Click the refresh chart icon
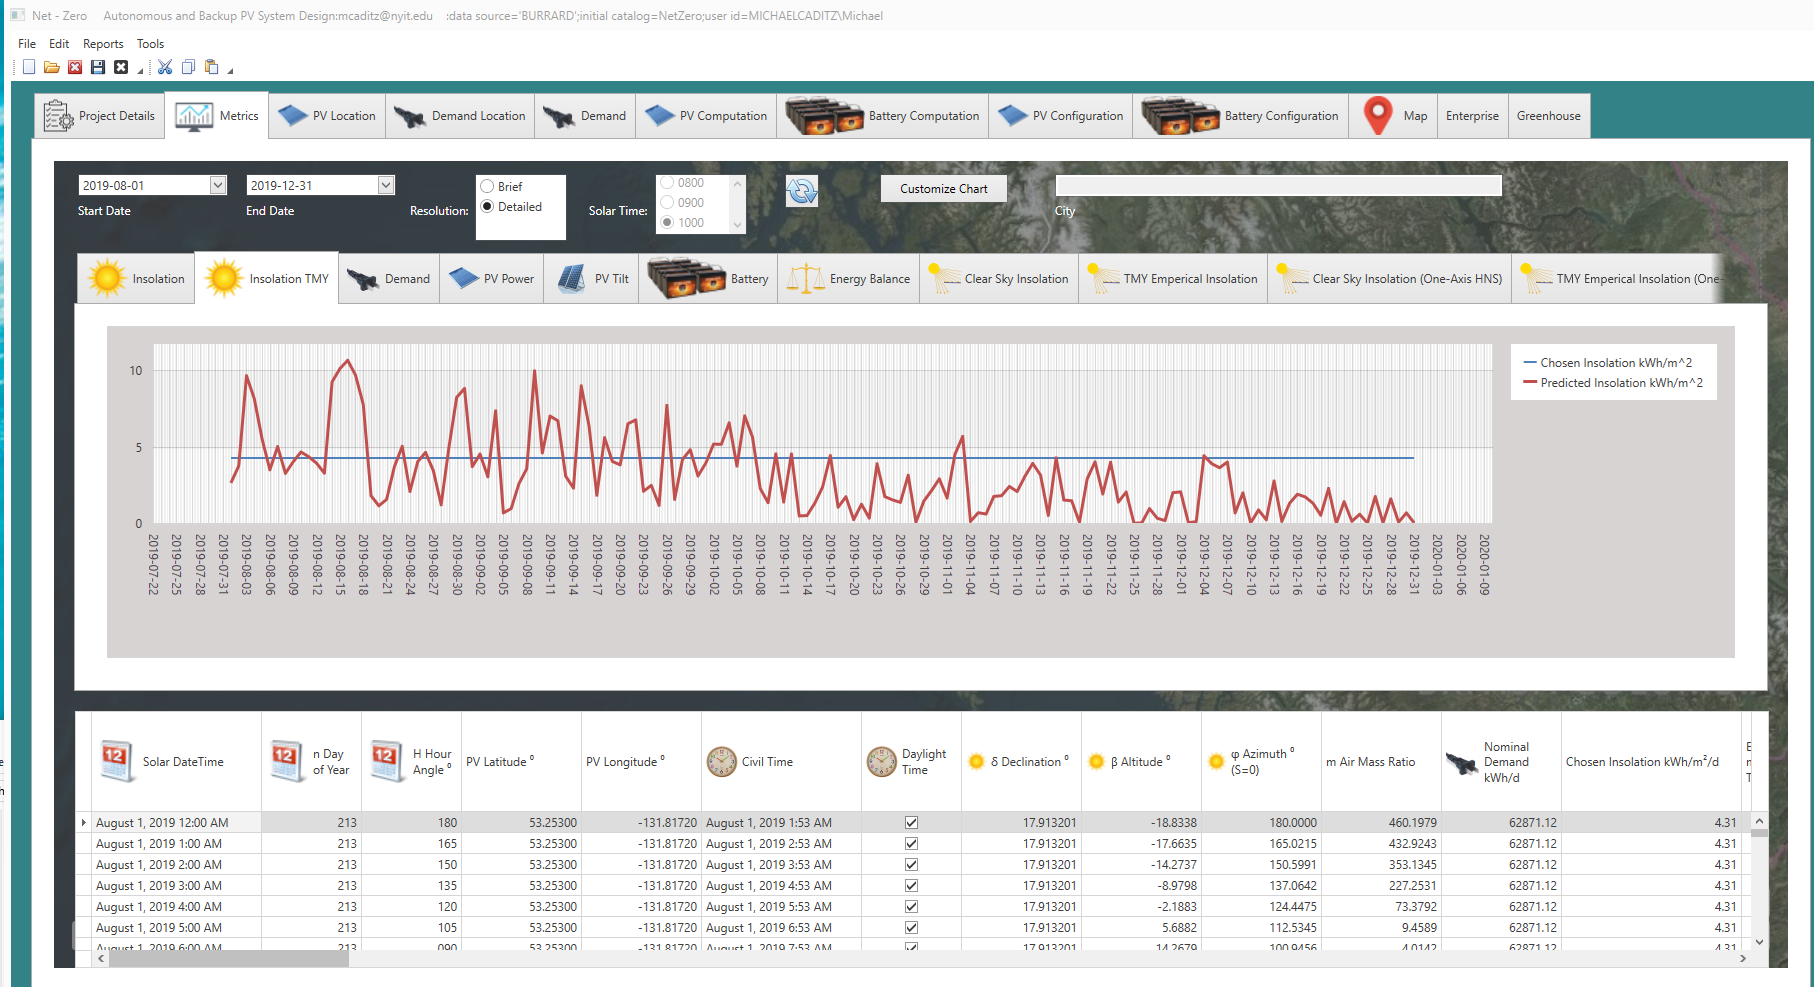 click(x=802, y=191)
